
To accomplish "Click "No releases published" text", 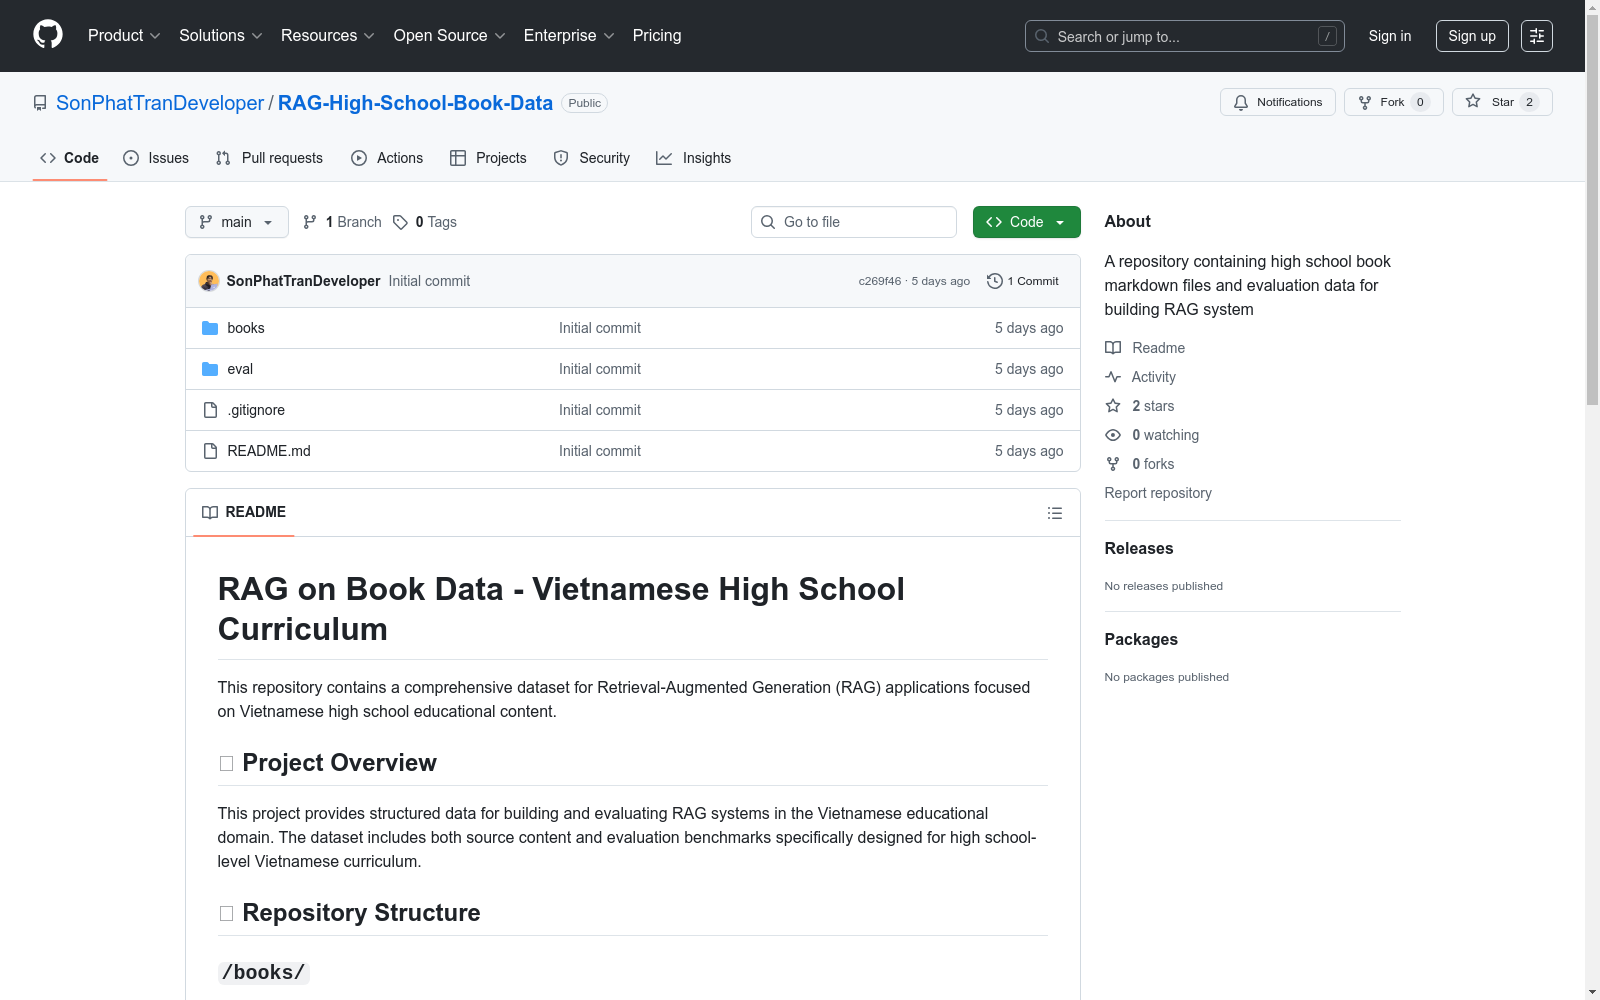I will (x=1164, y=586).
